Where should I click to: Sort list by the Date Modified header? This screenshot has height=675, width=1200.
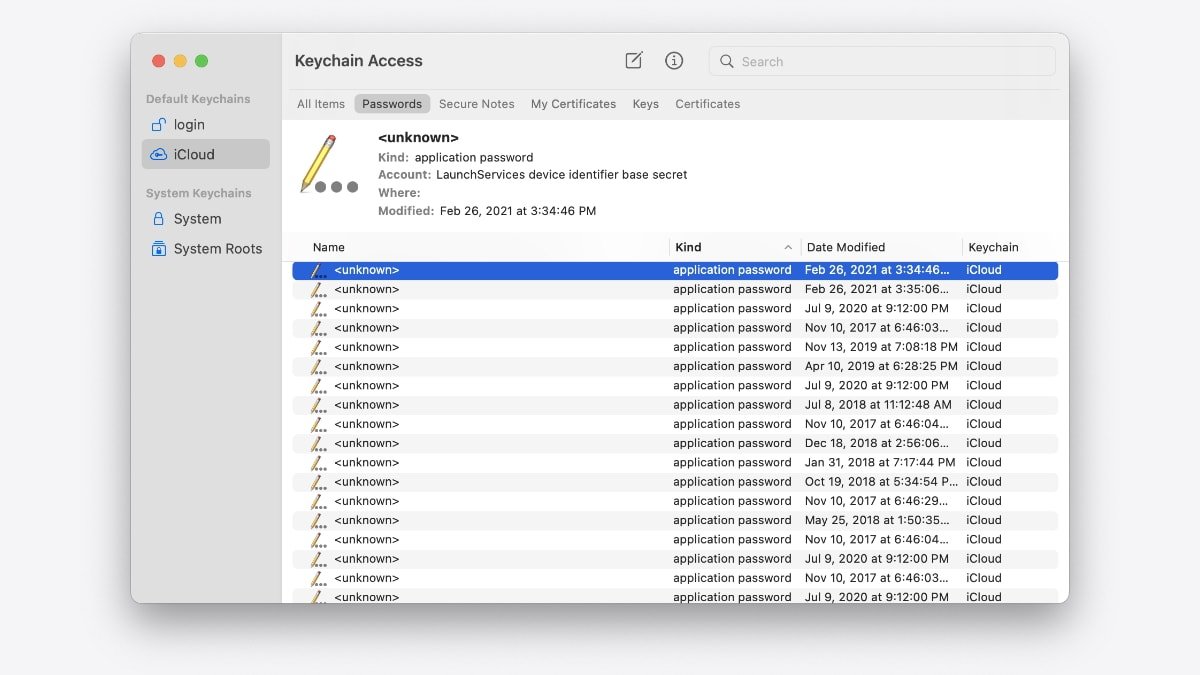pyautogui.click(x=846, y=247)
